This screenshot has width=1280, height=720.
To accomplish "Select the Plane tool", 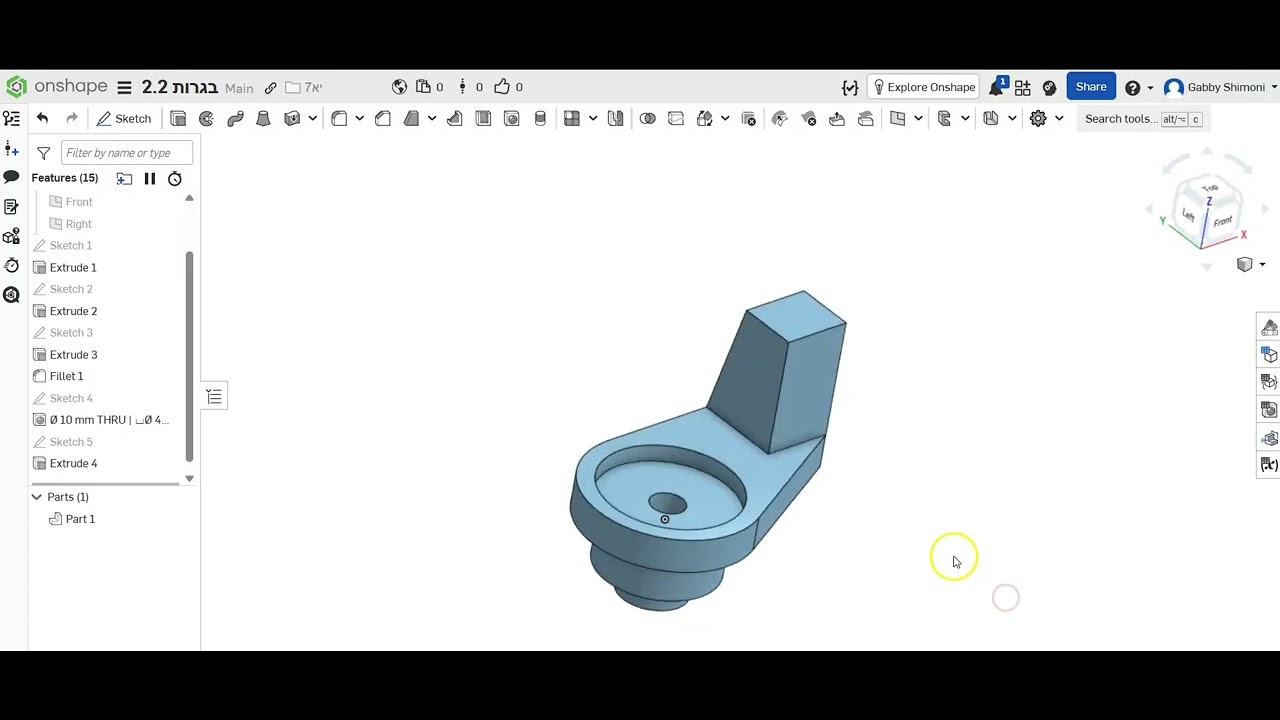I will click(x=897, y=119).
